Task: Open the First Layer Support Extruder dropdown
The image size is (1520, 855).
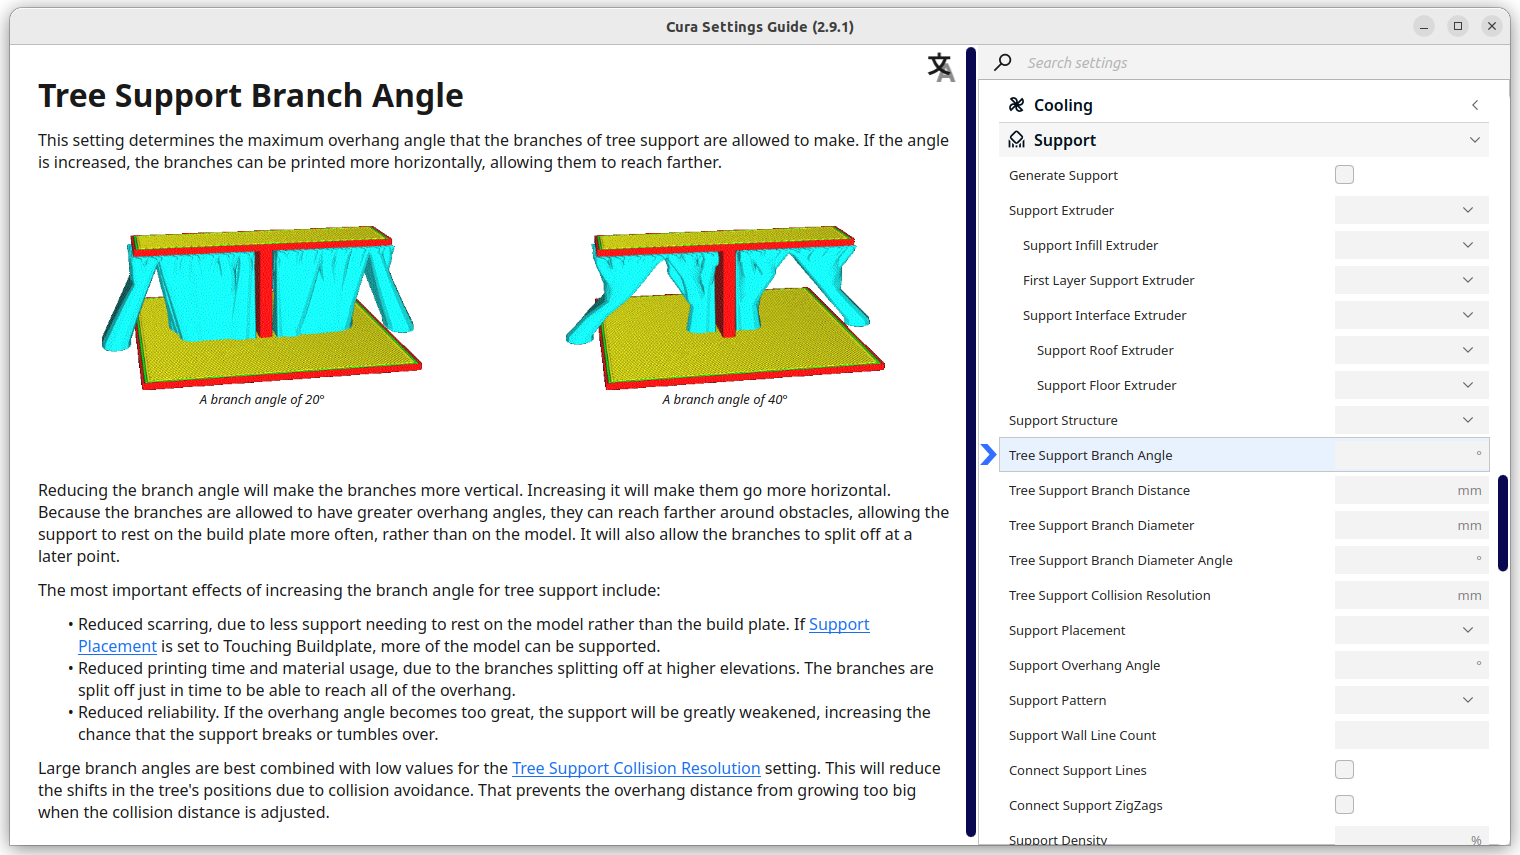Action: (x=1411, y=280)
